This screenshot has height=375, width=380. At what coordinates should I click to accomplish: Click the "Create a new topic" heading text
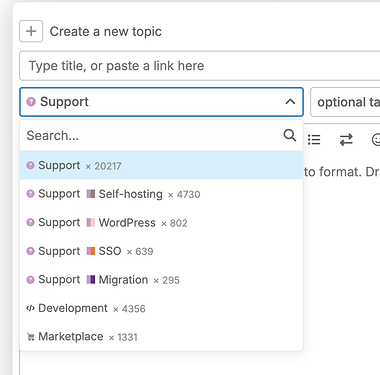click(x=106, y=32)
